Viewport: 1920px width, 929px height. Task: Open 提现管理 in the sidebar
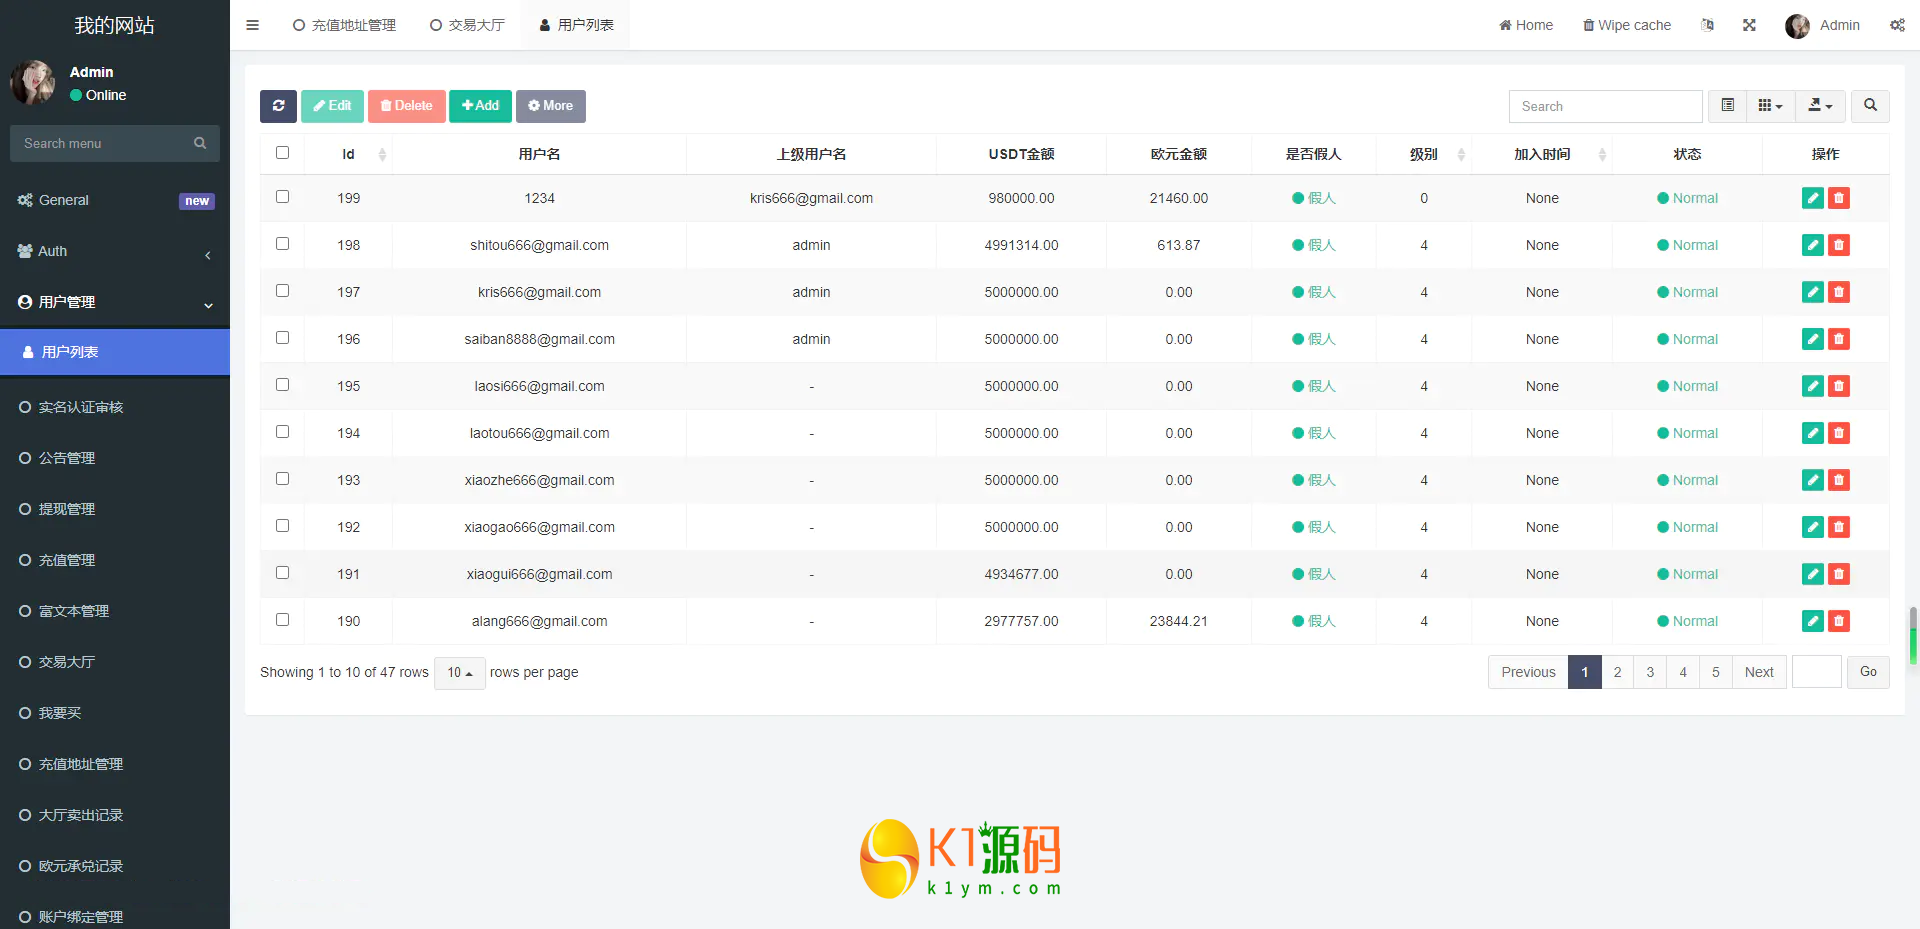pyautogui.click(x=67, y=509)
